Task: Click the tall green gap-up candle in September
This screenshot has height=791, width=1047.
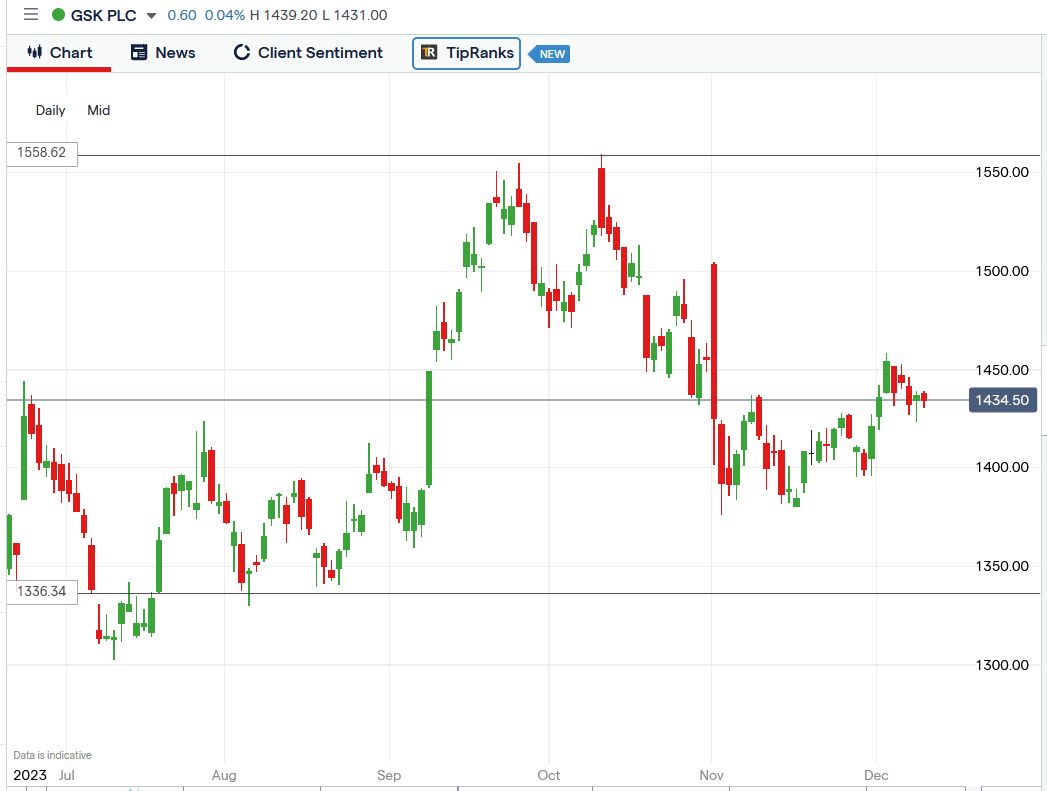Action: (429, 429)
